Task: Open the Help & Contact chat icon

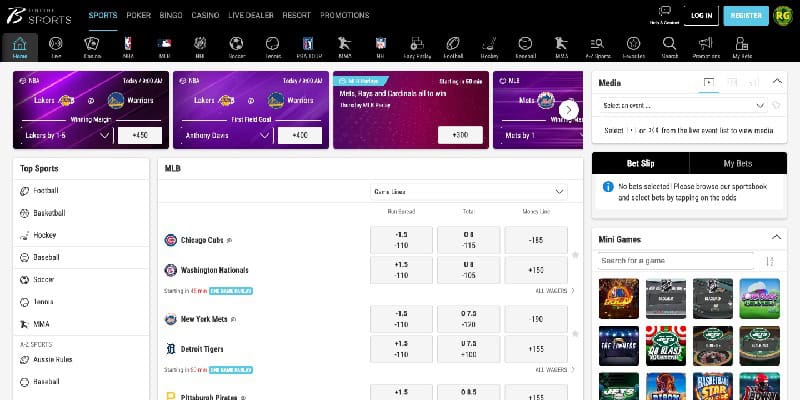Action: pyautogui.click(x=664, y=15)
